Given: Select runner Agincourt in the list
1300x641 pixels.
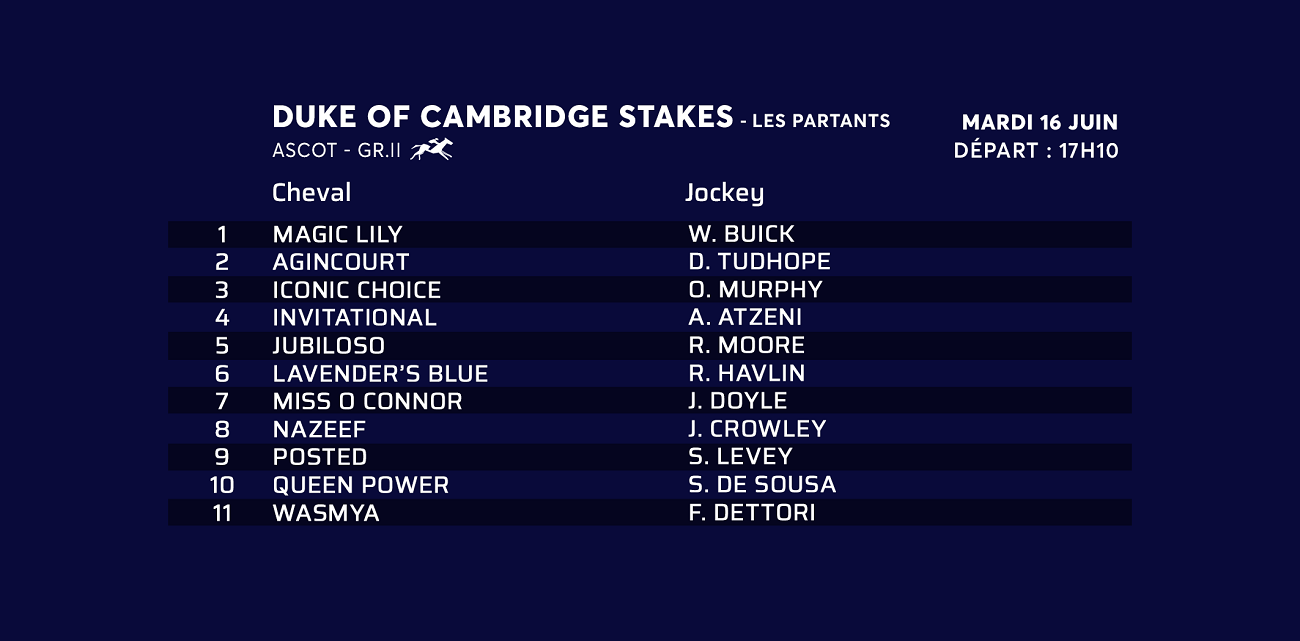Looking at the screenshot, I should pyautogui.click(x=340, y=262).
